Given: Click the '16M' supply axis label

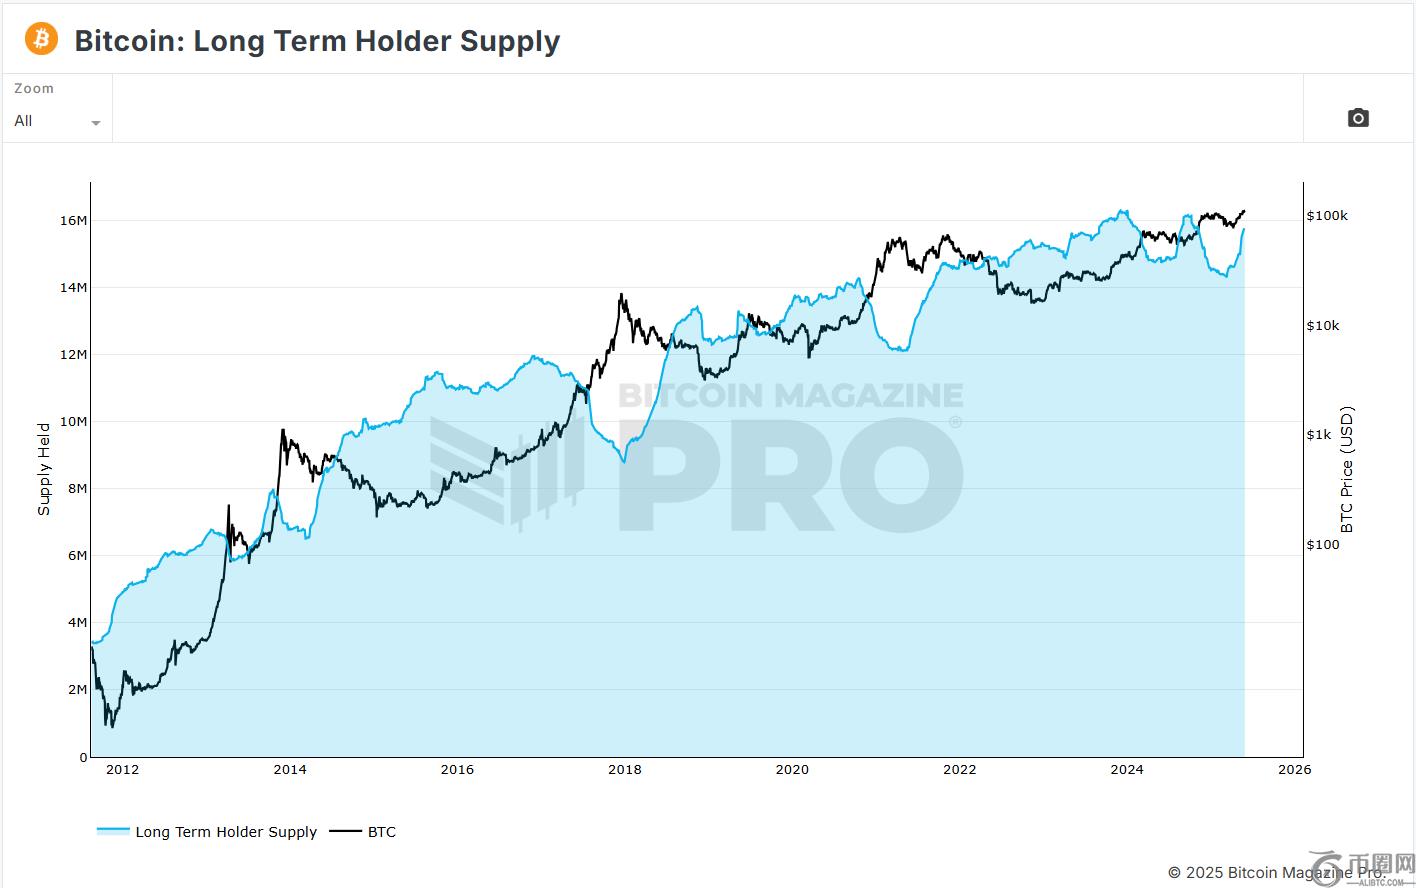Looking at the screenshot, I should click(x=74, y=220).
